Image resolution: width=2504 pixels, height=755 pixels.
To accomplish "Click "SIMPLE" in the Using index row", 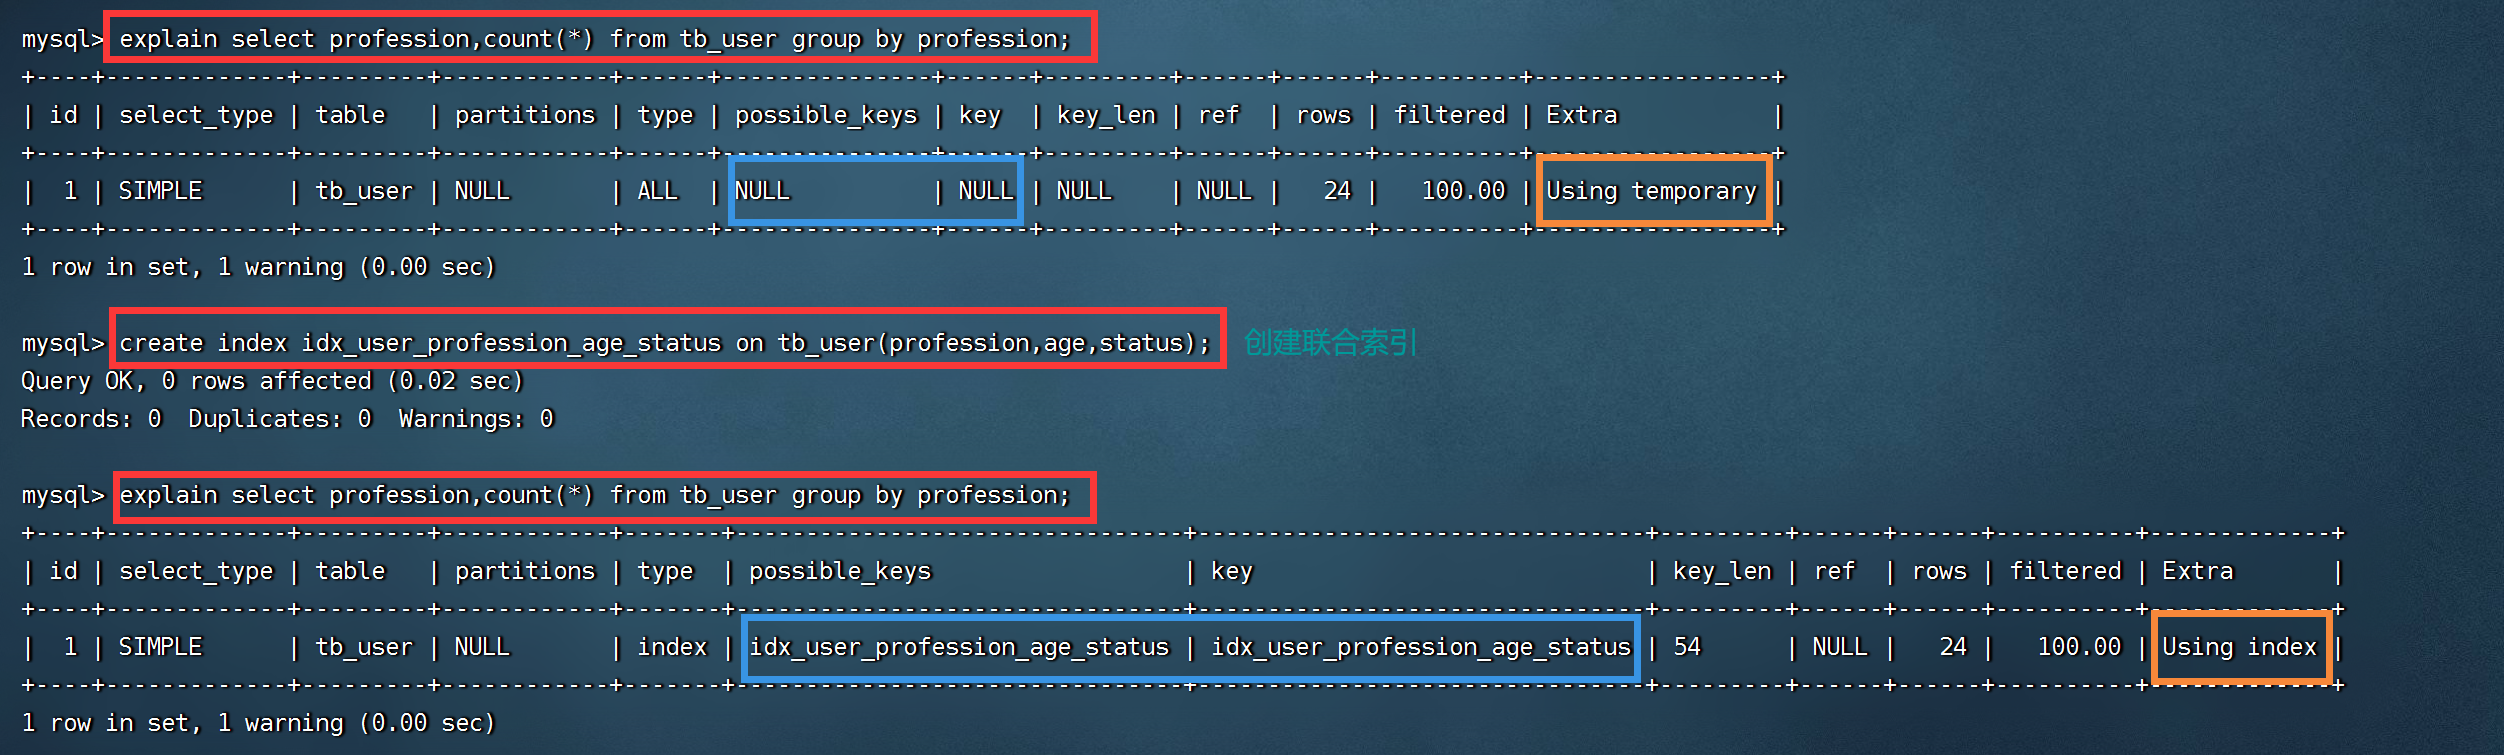I will (x=160, y=647).
